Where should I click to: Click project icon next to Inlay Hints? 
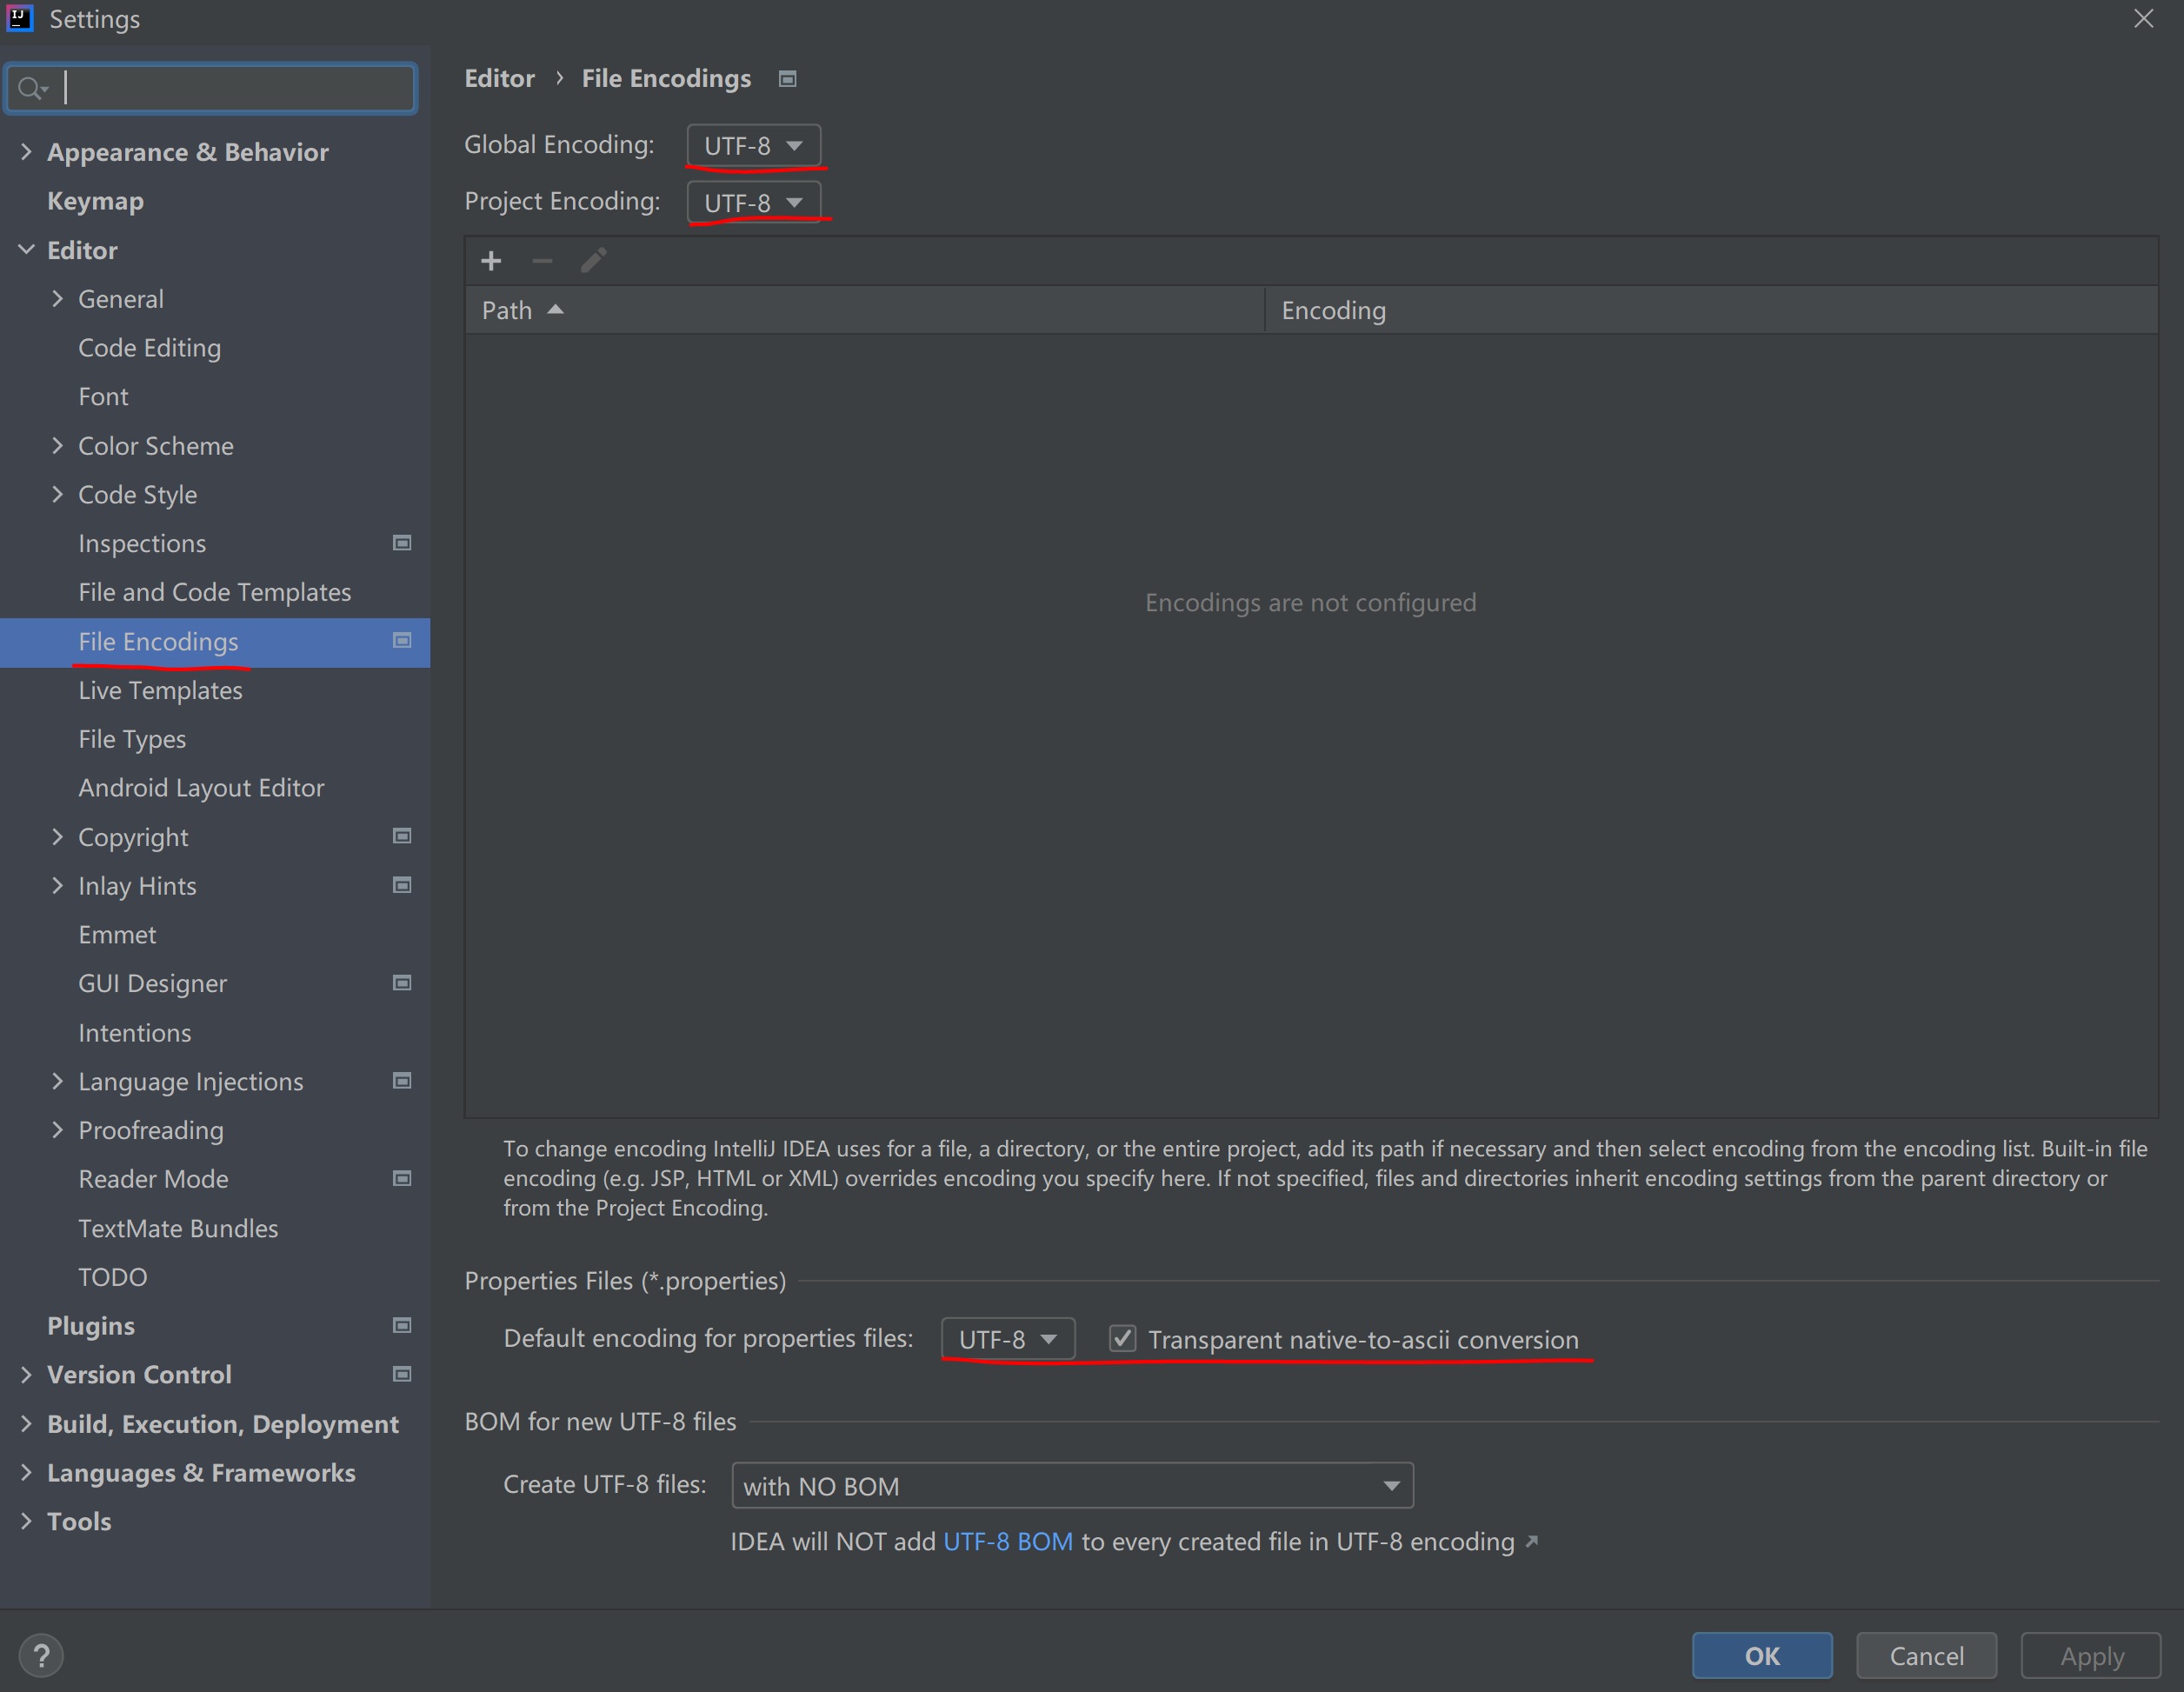point(402,885)
